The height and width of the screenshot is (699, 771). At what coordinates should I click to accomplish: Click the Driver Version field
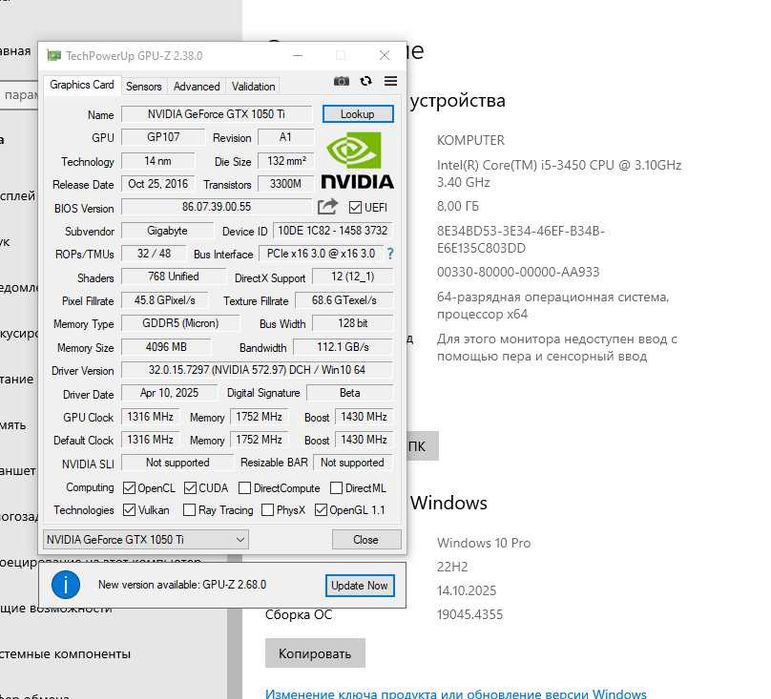[257, 370]
